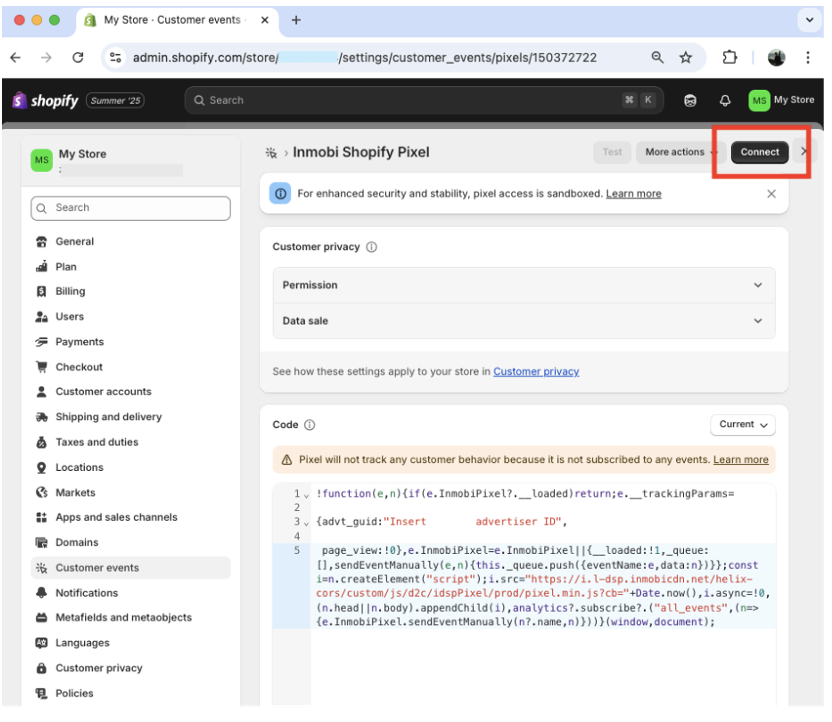
Task: Select Customer events in sidebar
Action: (131, 568)
